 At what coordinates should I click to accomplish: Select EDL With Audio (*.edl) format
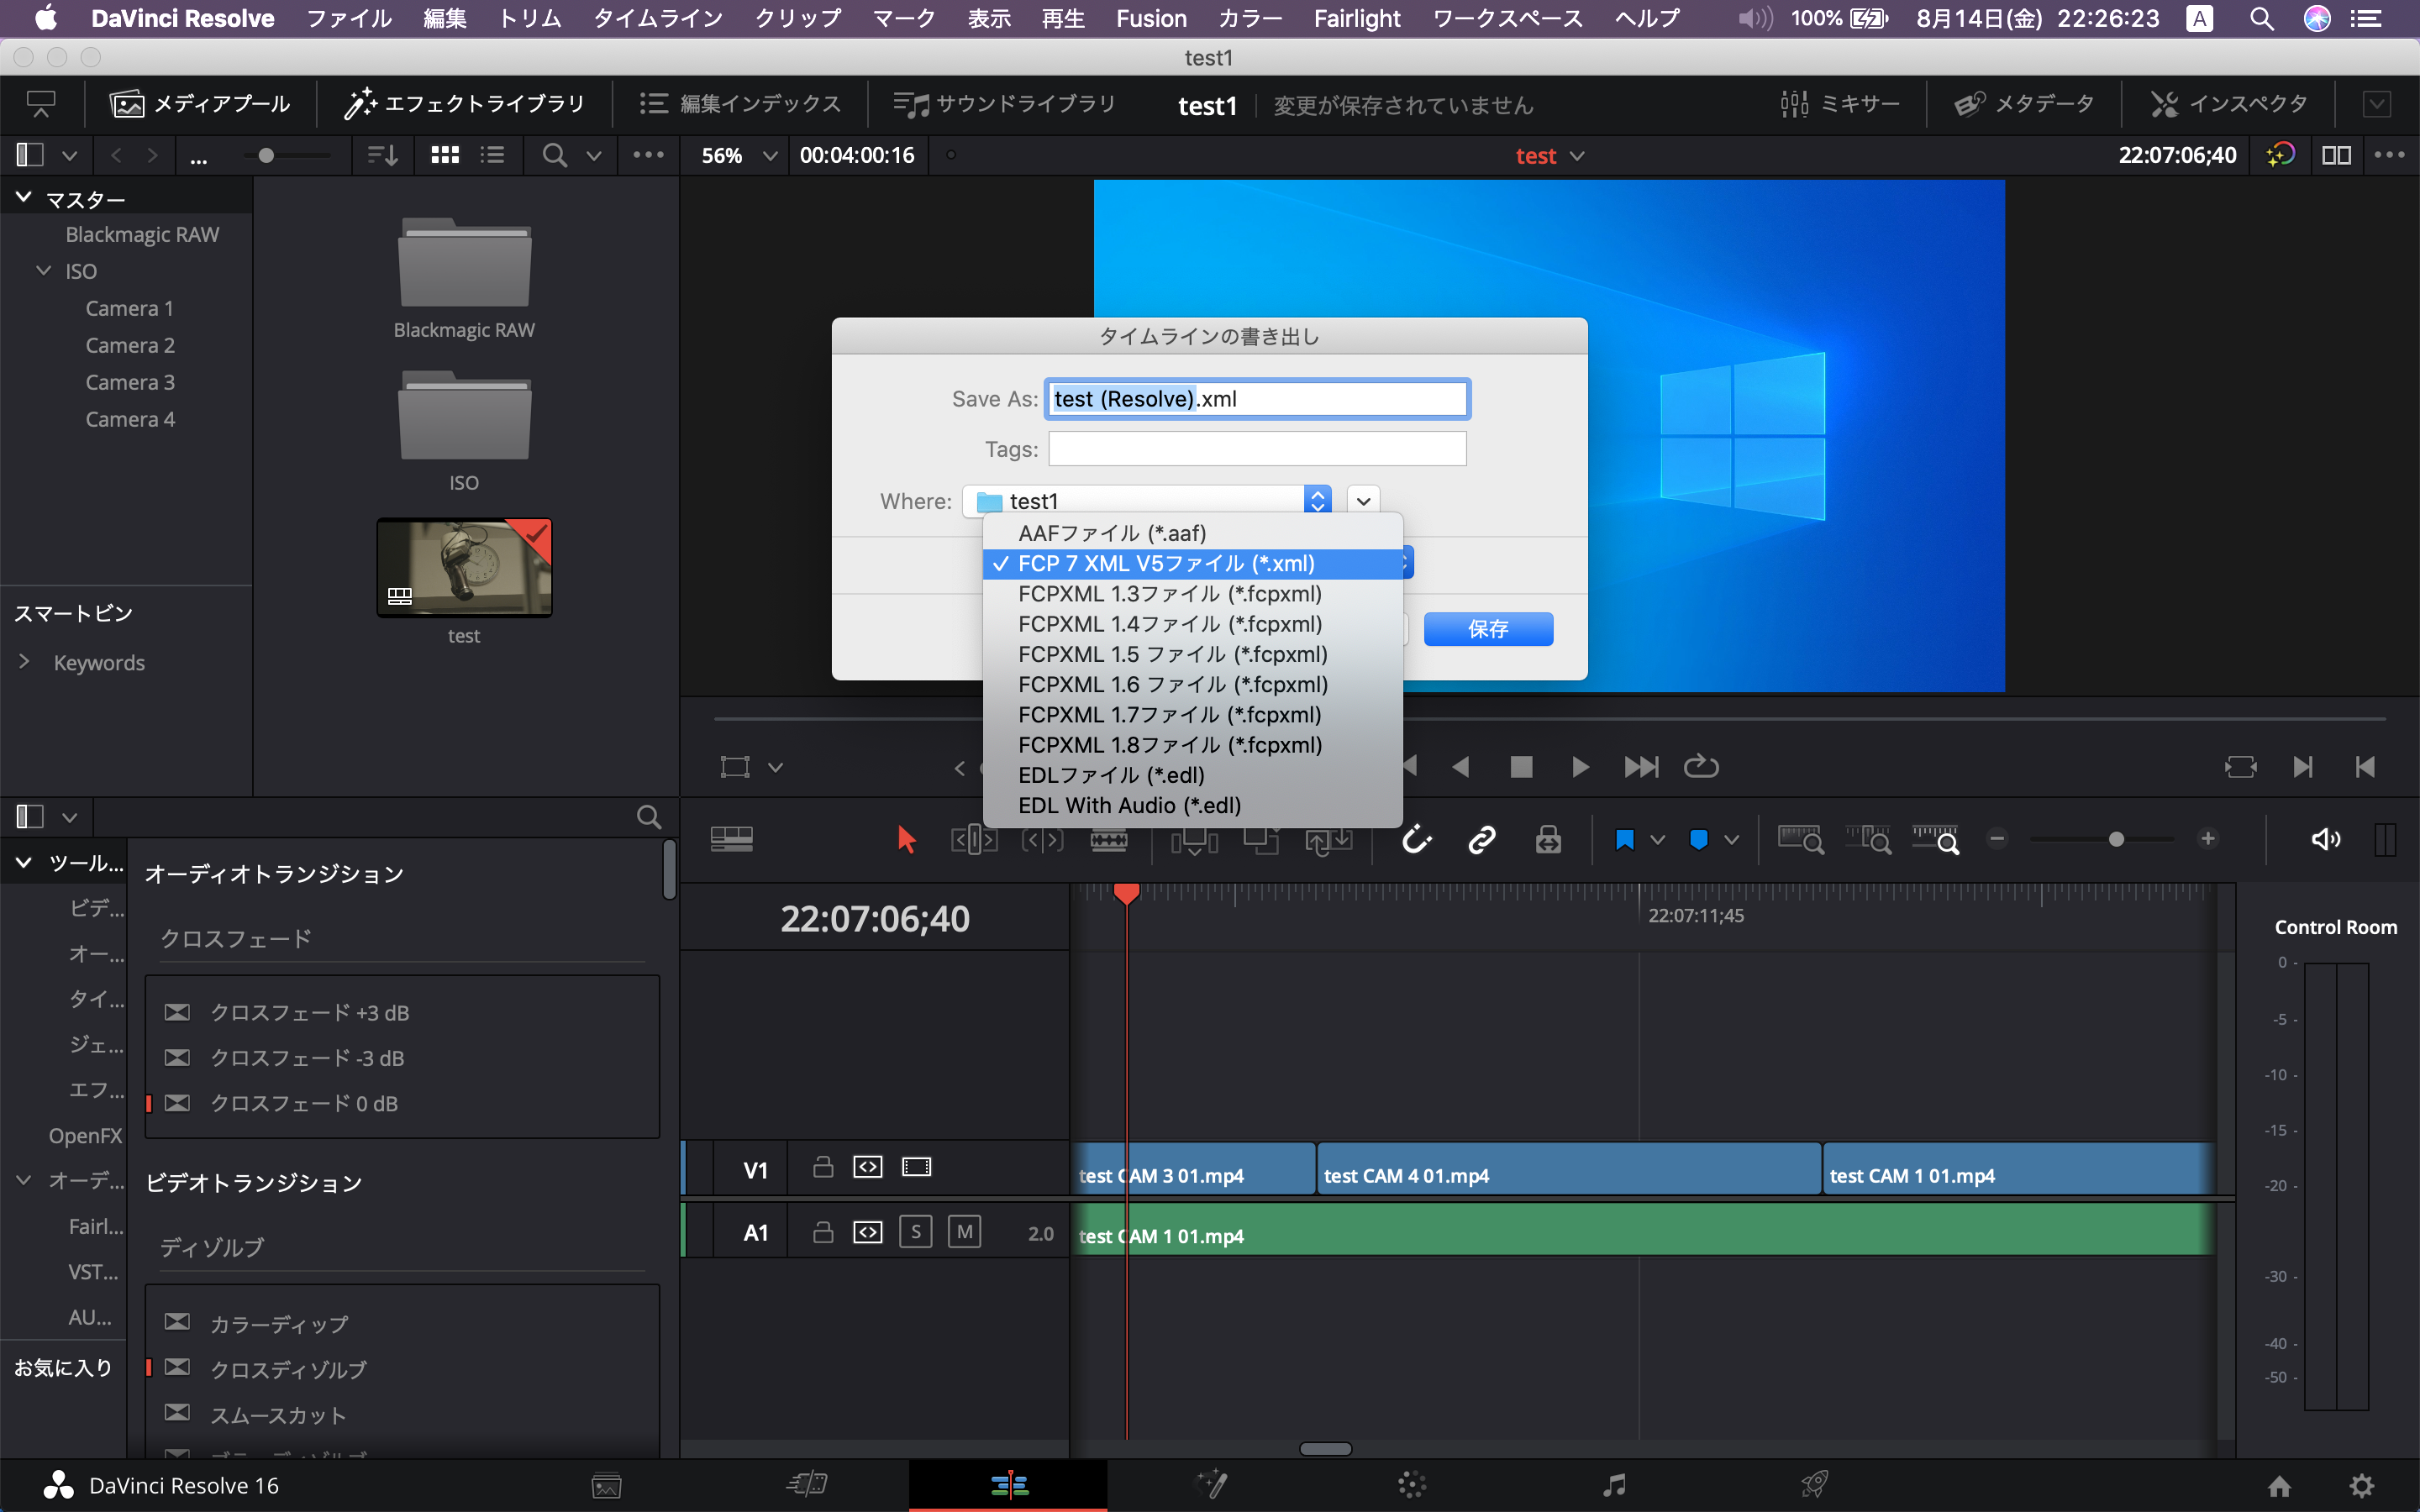coord(1129,805)
